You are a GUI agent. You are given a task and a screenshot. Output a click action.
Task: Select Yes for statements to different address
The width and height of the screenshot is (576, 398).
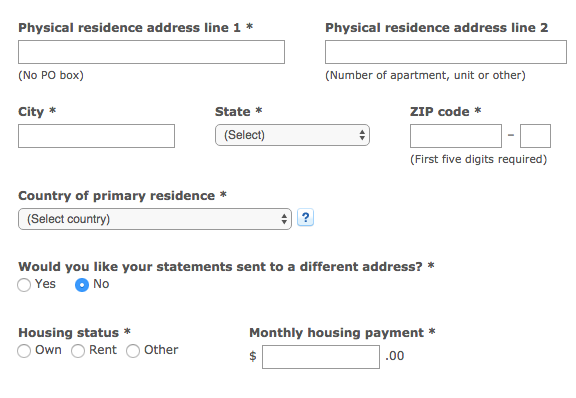(x=24, y=285)
